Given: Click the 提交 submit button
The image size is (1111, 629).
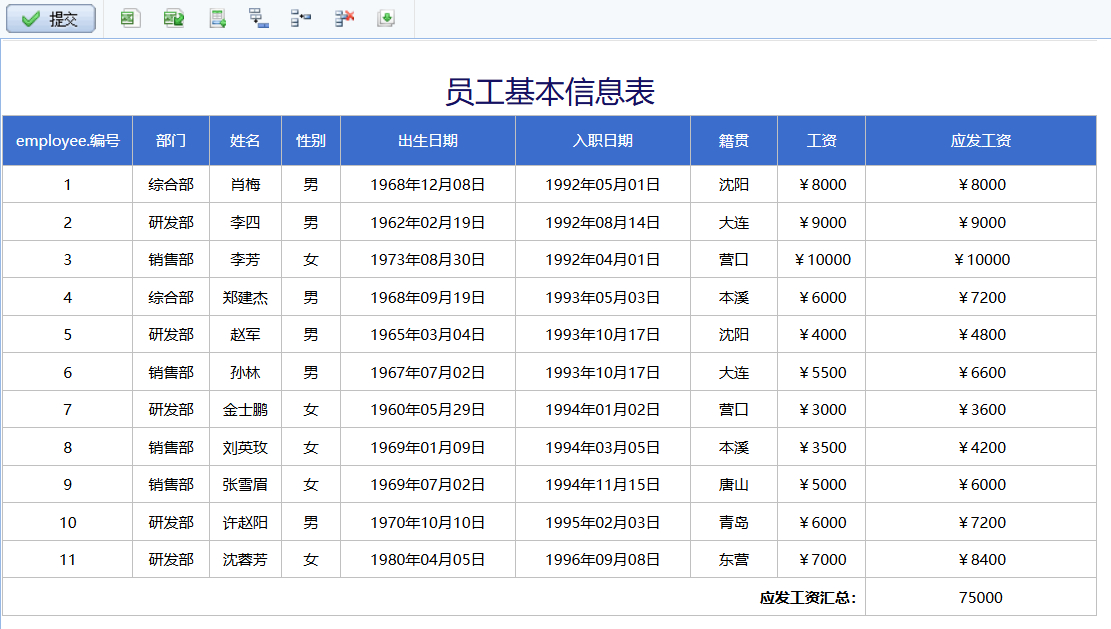Looking at the screenshot, I should pyautogui.click(x=51, y=19).
